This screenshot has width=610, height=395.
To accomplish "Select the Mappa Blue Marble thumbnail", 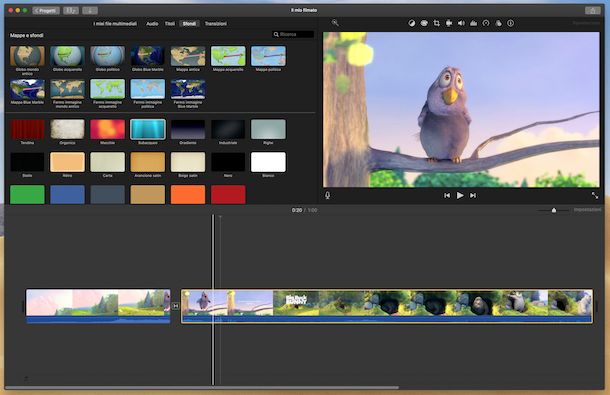I will click(27, 89).
